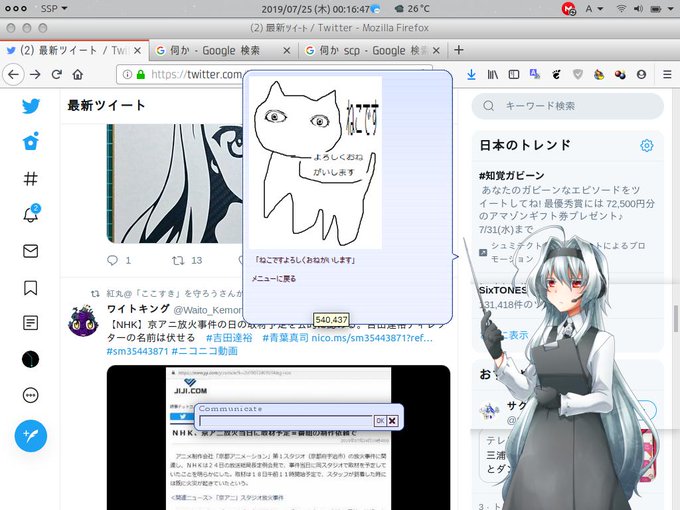The width and height of the screenshot is (680, 510).
Task: Click the Communicate text input box
Action: (x=286, y=421)
